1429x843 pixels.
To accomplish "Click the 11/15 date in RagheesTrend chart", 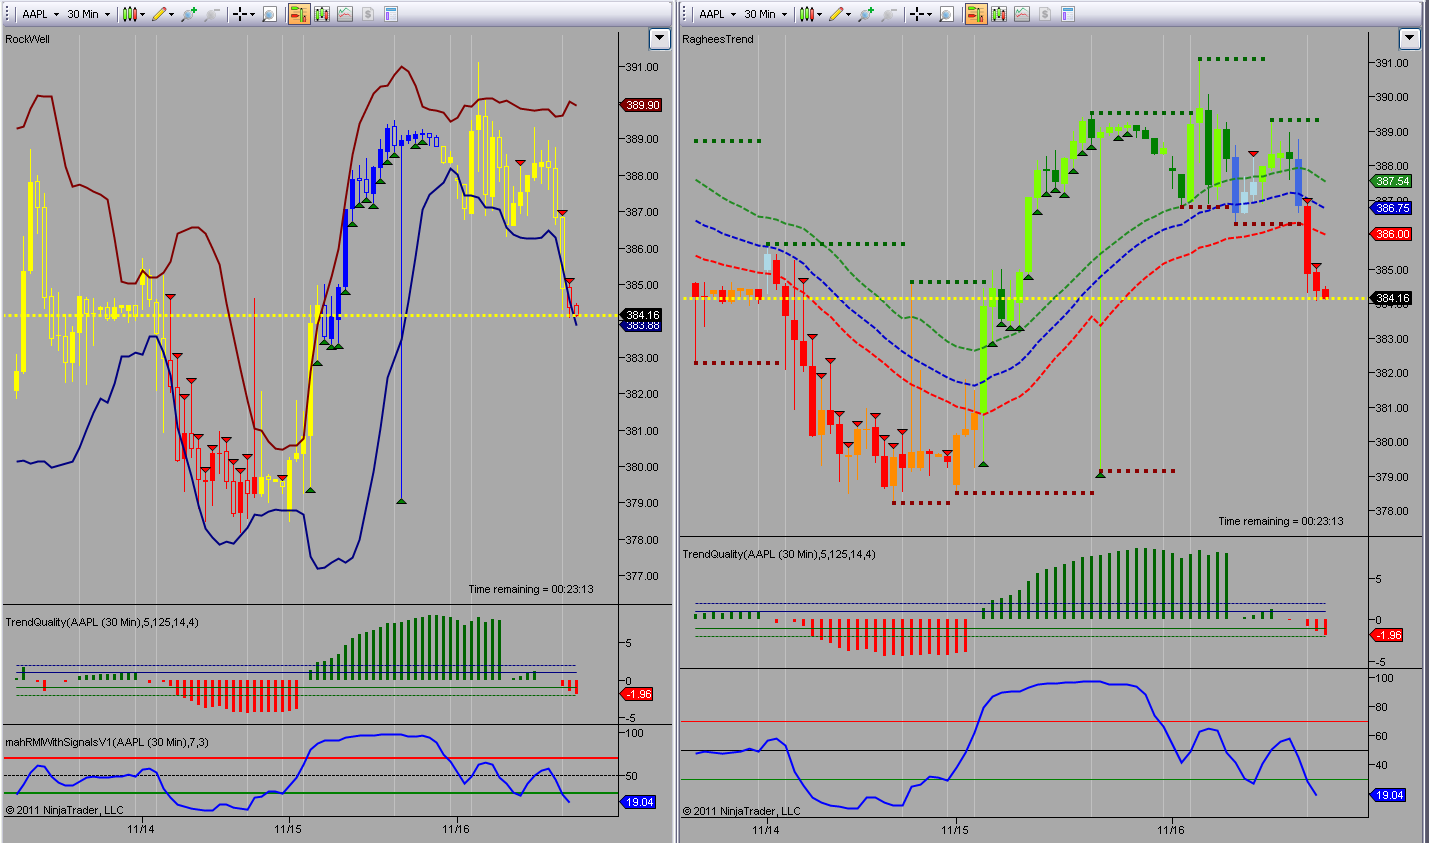I will pyautogui.click(x=955, y=829).
